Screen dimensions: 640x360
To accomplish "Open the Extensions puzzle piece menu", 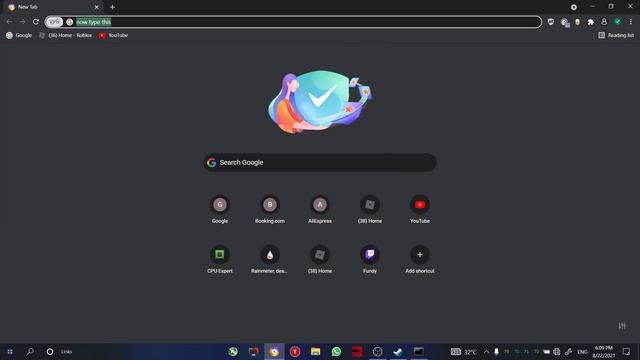I will pyautogui.click(x=591, y=22).
